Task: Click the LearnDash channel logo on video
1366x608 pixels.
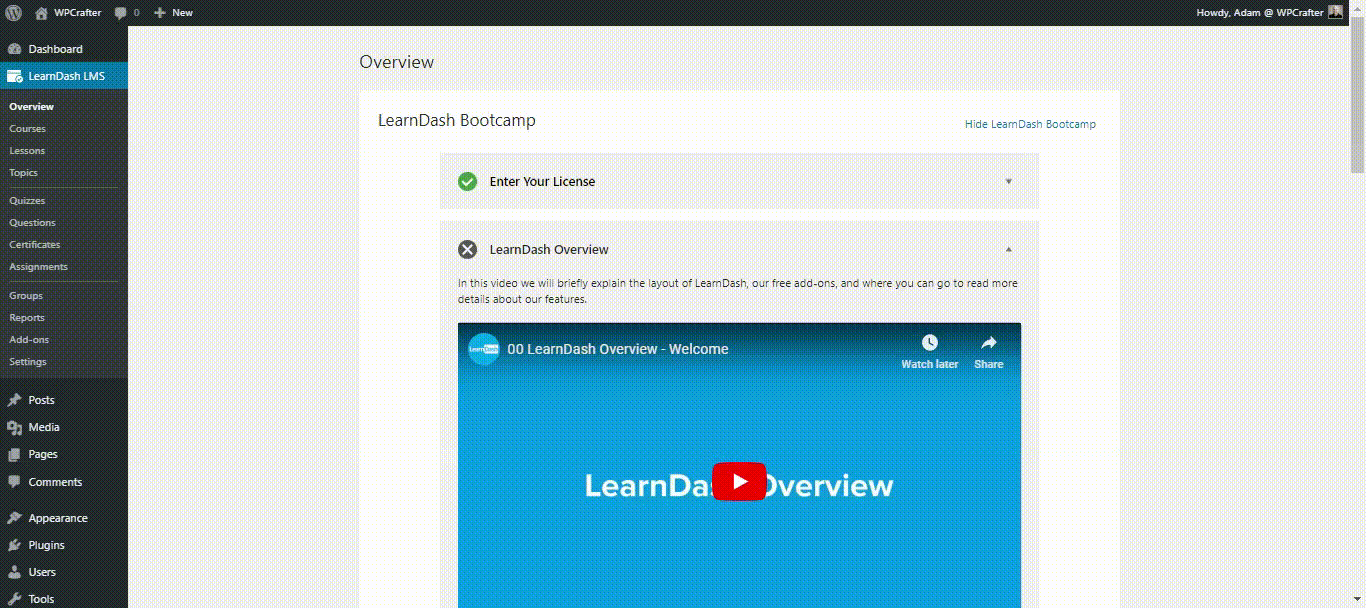Action: click(x=484, y=349)
